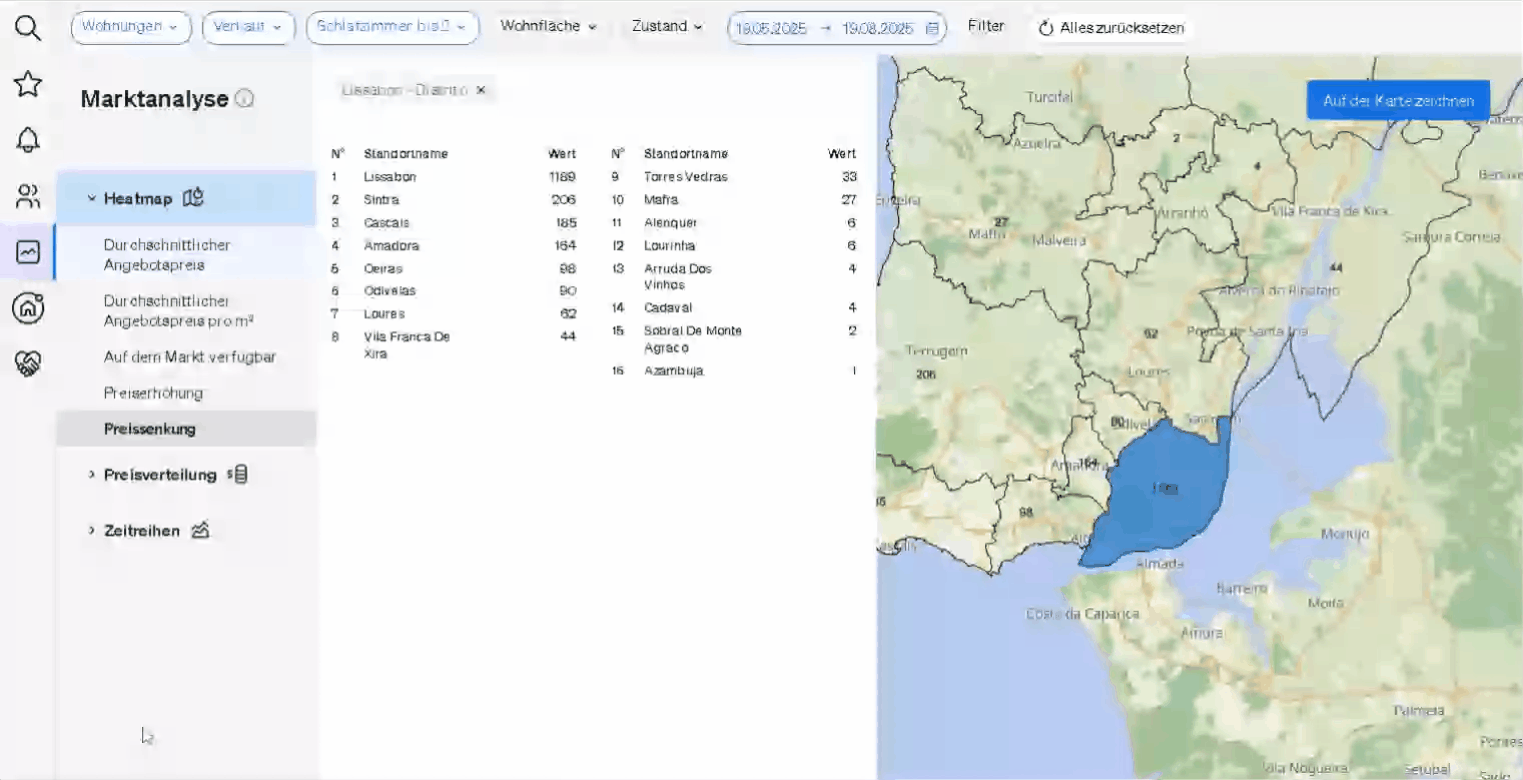Click Auf der Karte zeichnen button
The height and width of the screenshot is (780, 1523).
pyautogui.click(x=1397, y=101)
